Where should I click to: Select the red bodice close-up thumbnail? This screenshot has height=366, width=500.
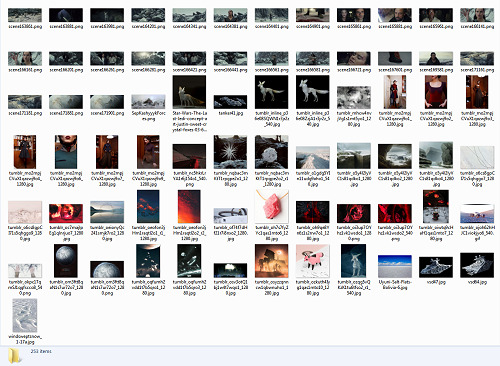(436, 92)
